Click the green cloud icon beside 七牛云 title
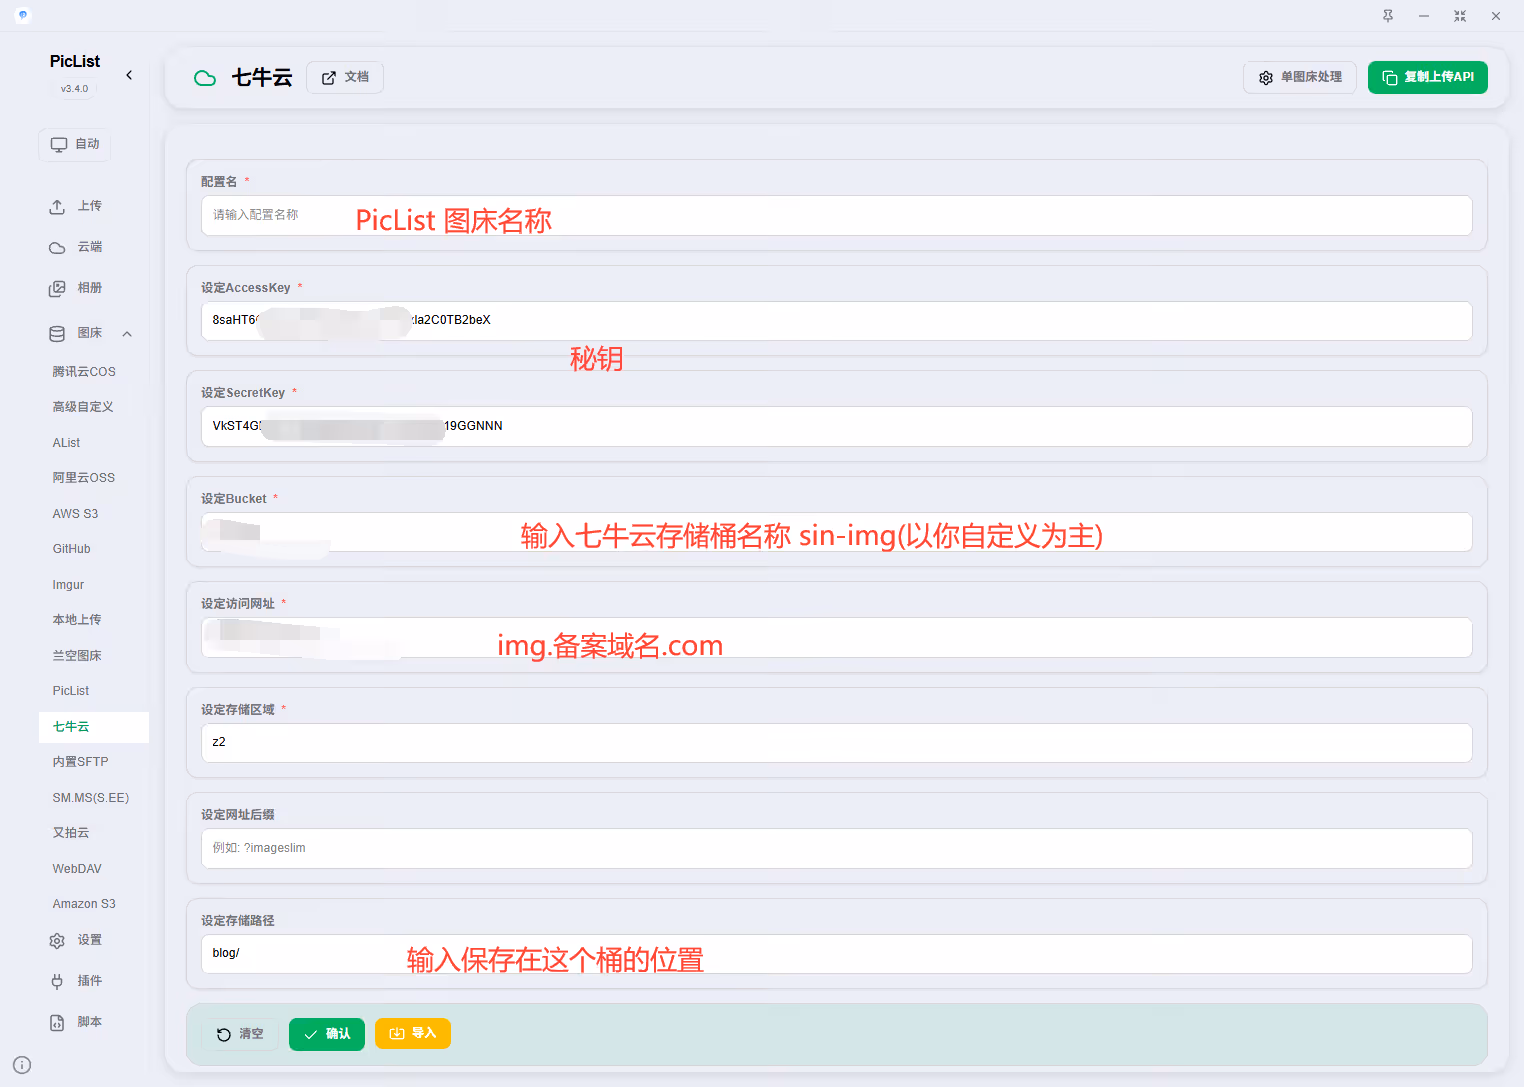 205,78
